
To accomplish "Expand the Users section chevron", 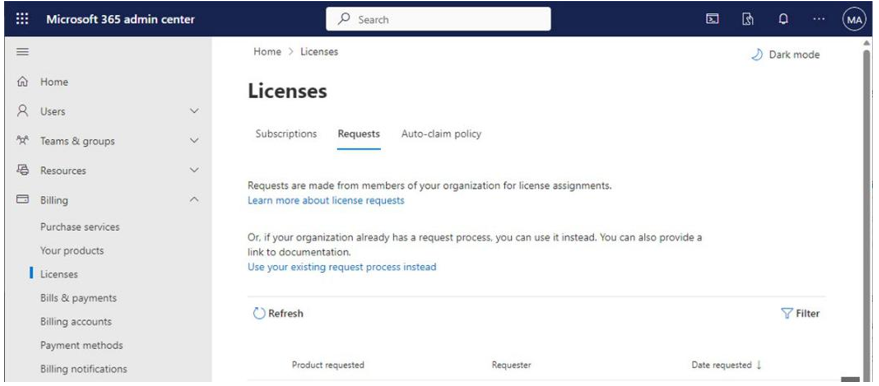I will [195, 111].
